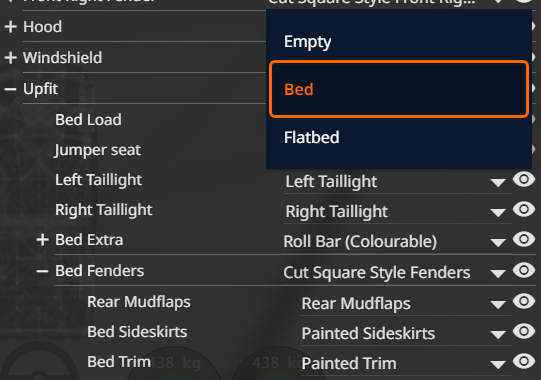Select the Bed option in dropdown
The width and height of the screenshot is (541, 380).
coord(399,89)
